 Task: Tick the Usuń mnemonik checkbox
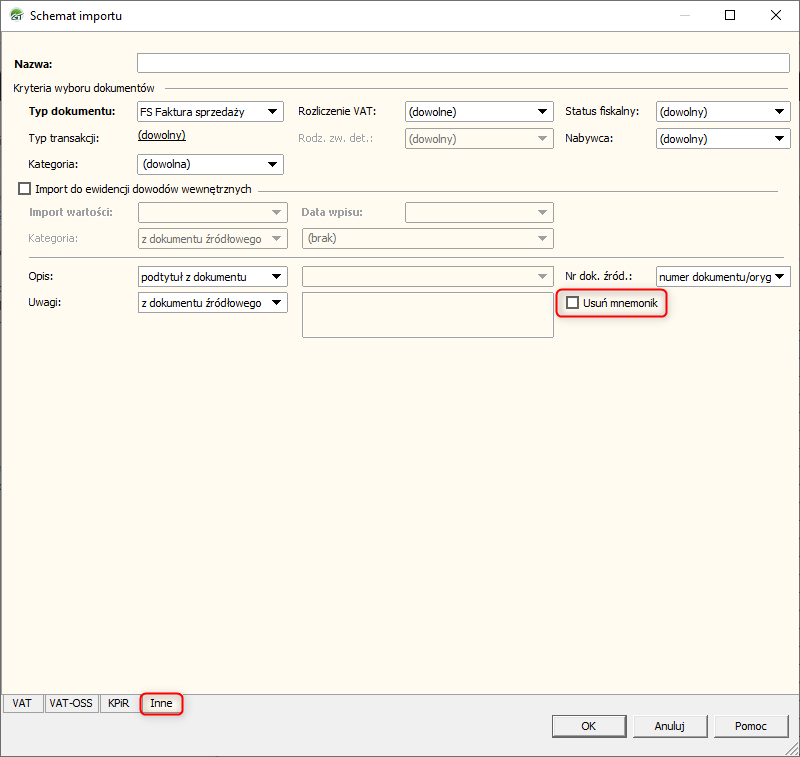click(x=572, y=303)
